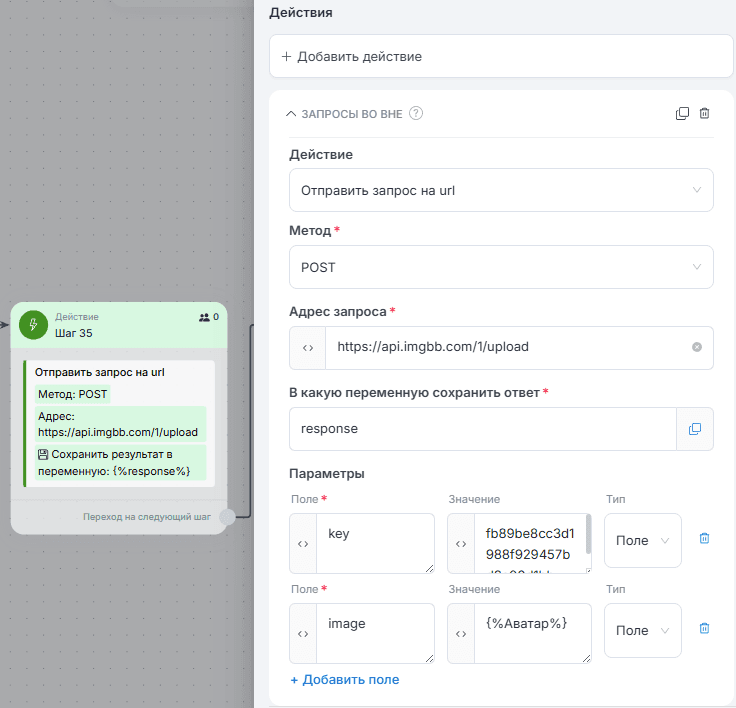736x708 pixels.
Task: Click the response variable name field
Action: [483, 429]
